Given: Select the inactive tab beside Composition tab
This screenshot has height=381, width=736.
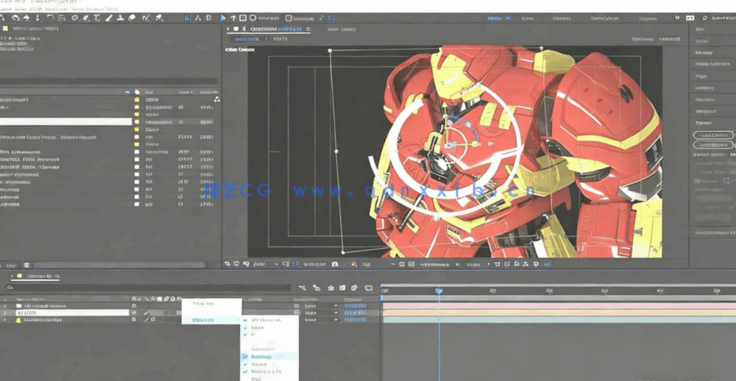Looking at the screenshot, I should tap(341, 29).
